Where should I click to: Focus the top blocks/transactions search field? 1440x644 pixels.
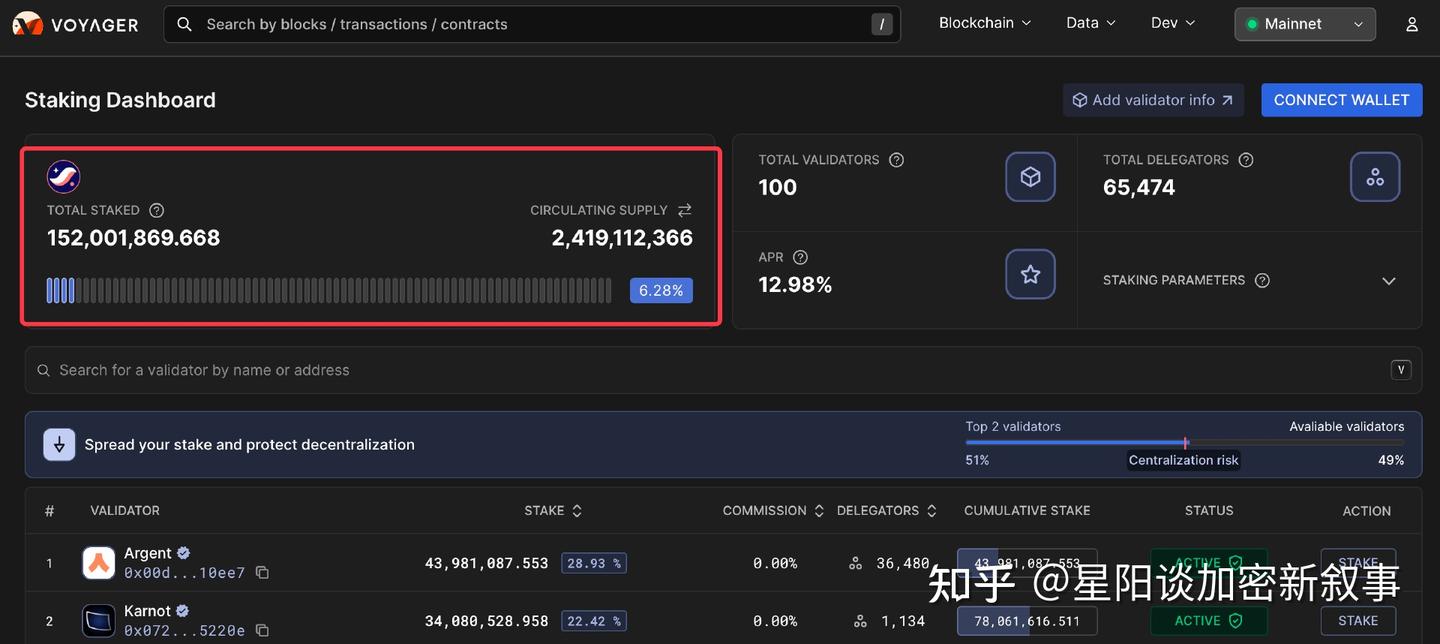tap(532, 24)
